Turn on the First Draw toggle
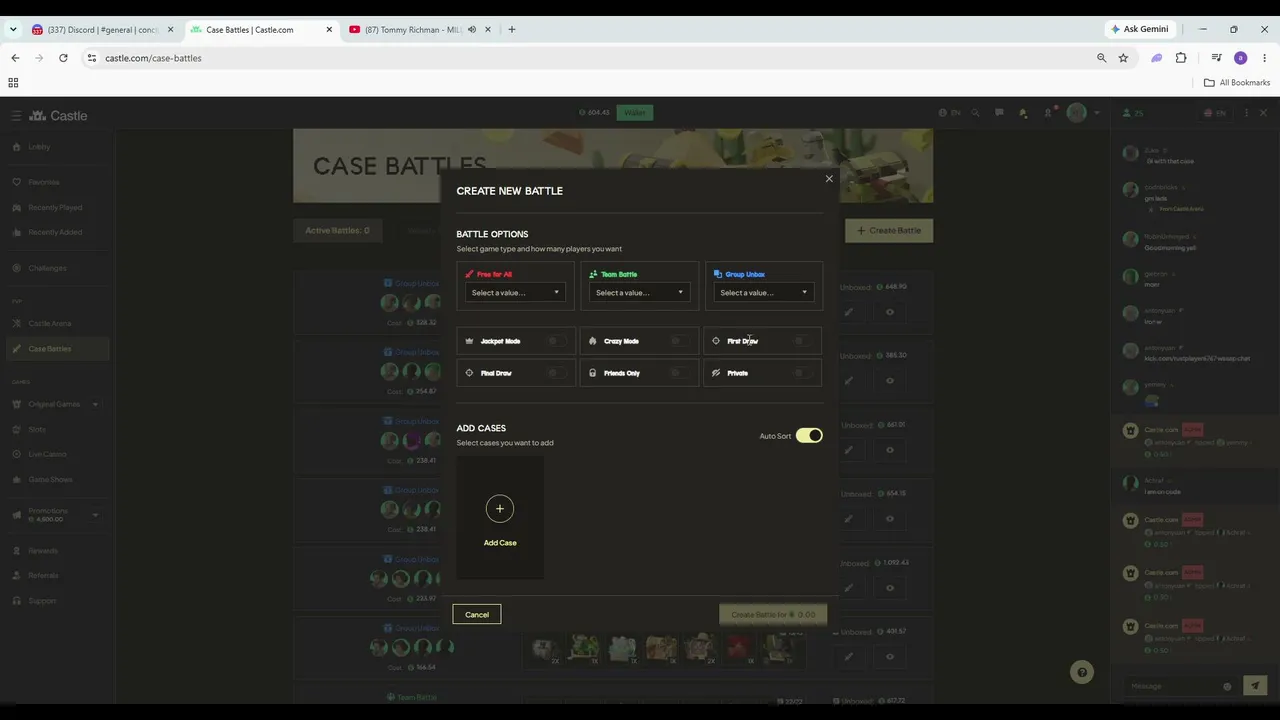Screen dimensions: 1280x720 (802, 341)
